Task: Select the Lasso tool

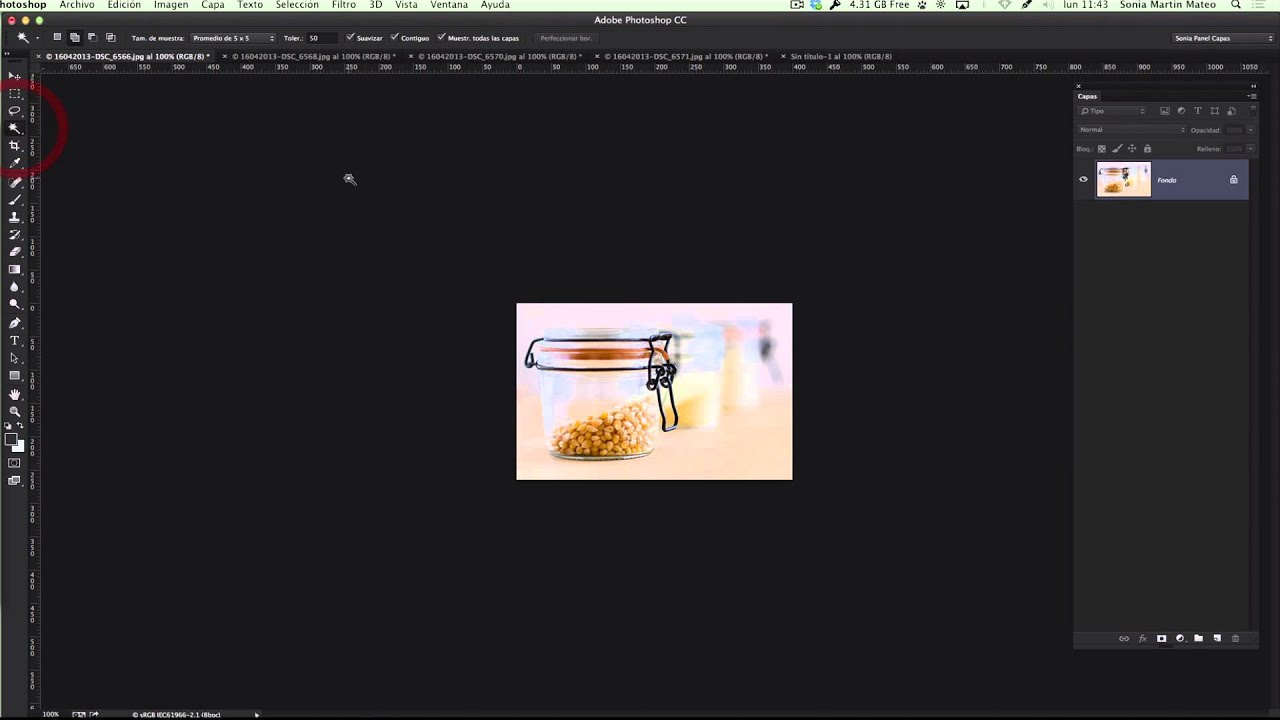Action: point(14,110)
